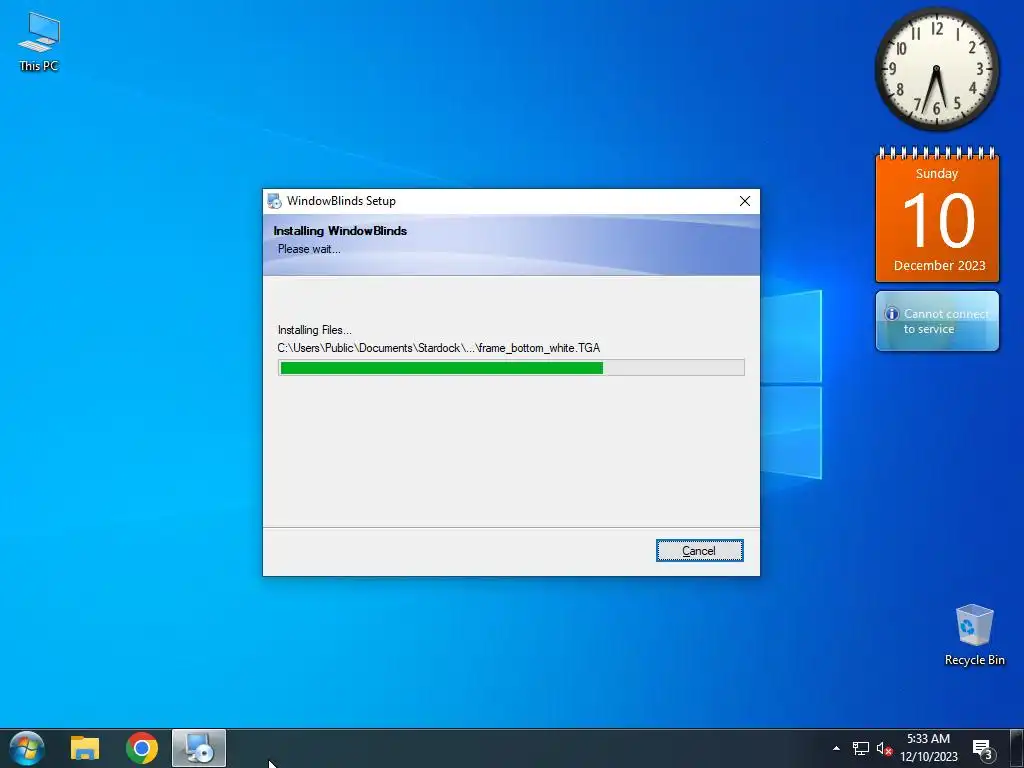Click the info icon in the service gadget
This screenshot has height=768, width=1024.
point(891,313)
